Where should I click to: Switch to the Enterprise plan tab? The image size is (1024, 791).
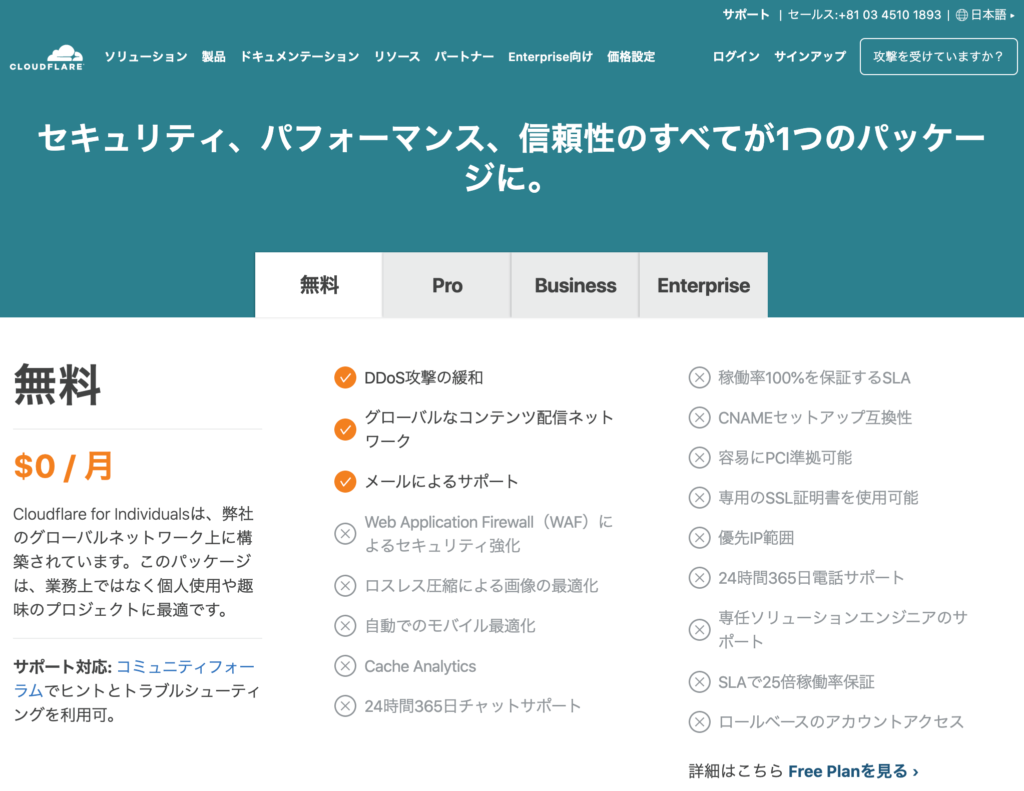pos(703,285)
